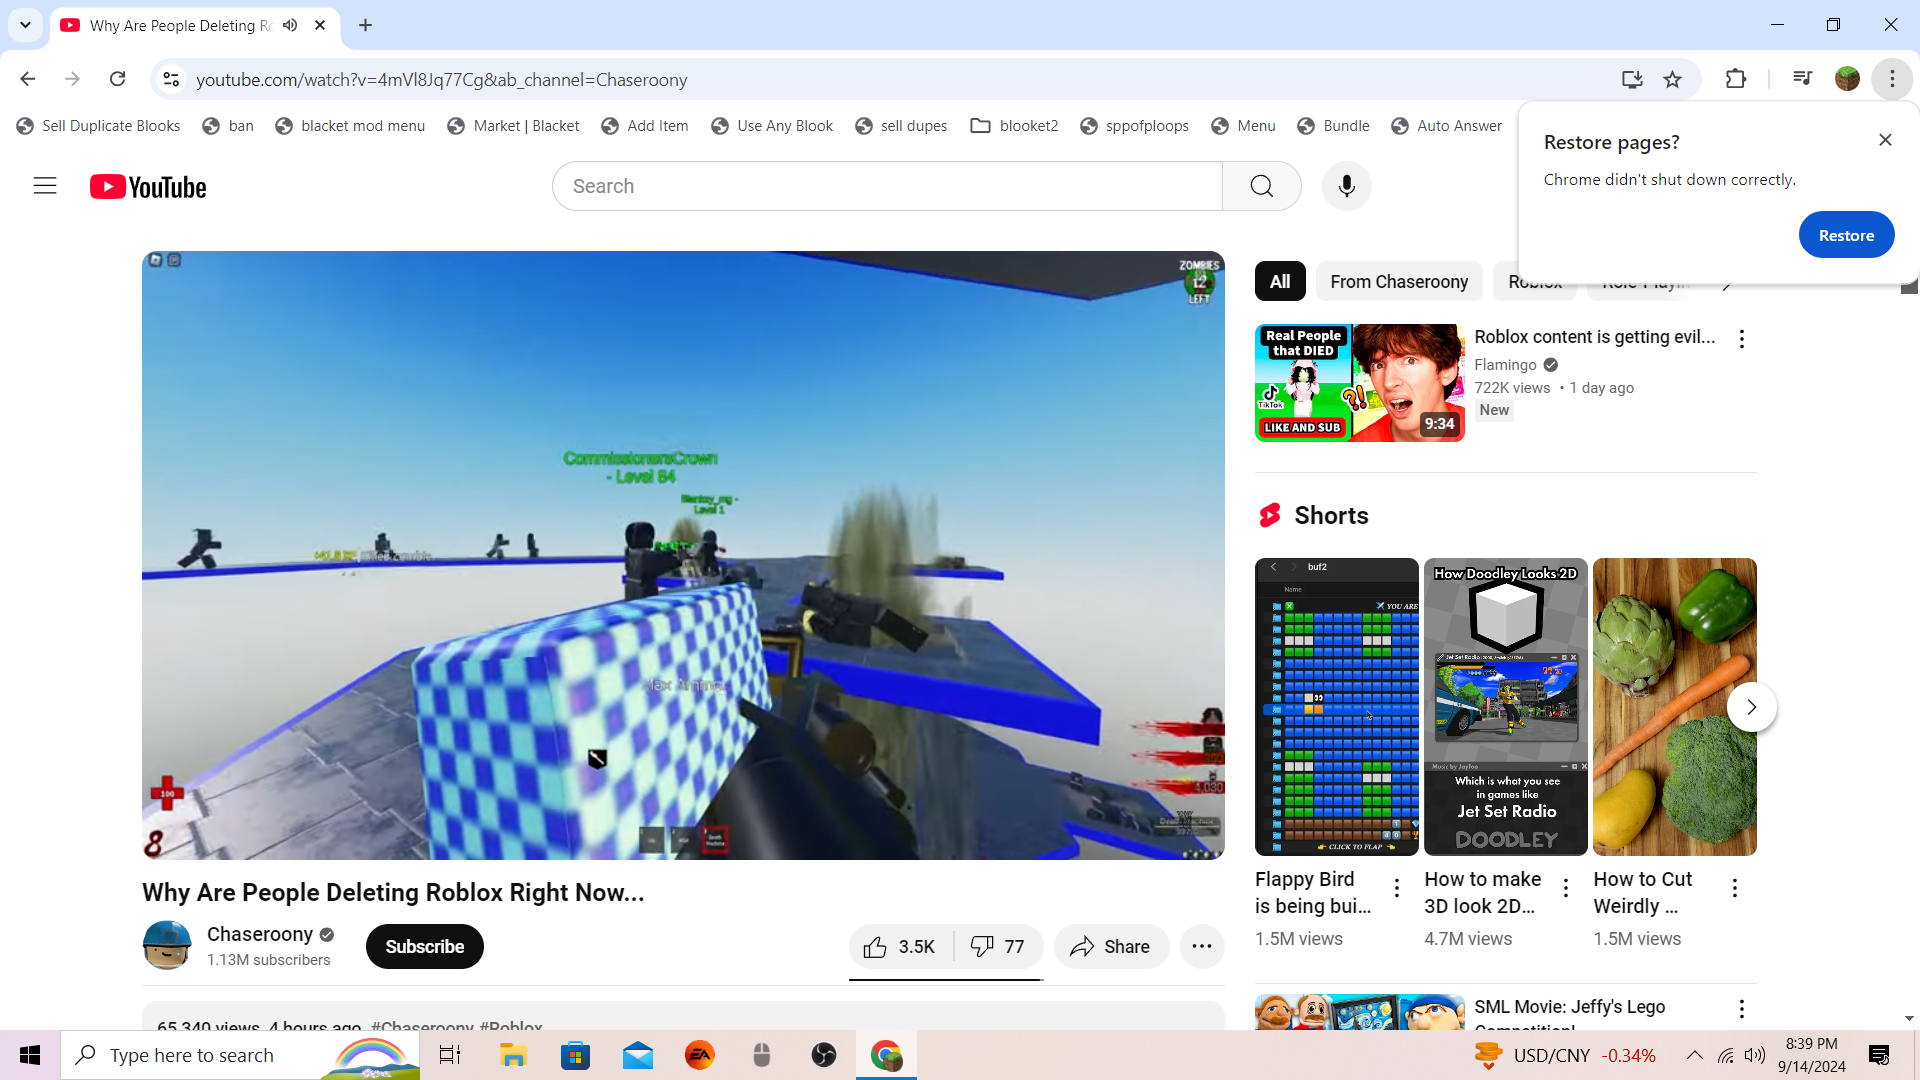The image size is (1920, 1080).
Task: Share the Chaseroony video
Action: 1110,947
